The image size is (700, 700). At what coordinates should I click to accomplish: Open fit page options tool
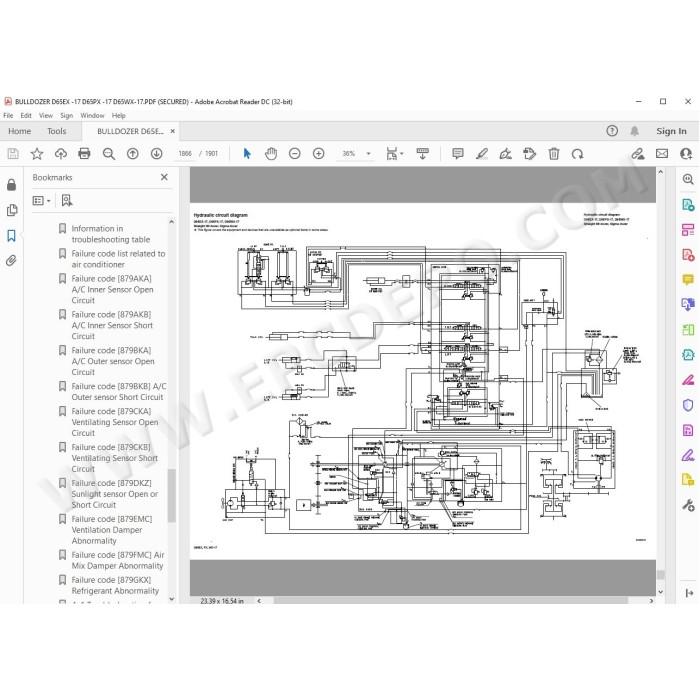click(x=394, y=154)
